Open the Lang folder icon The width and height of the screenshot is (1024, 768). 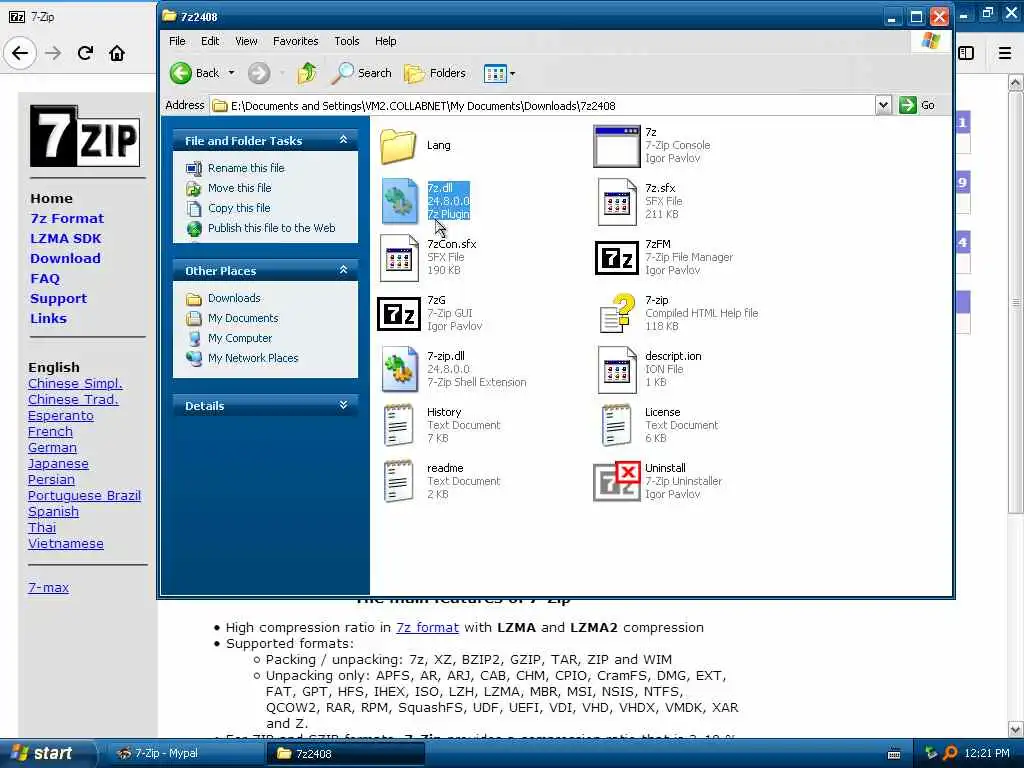(x=398, y=146)
